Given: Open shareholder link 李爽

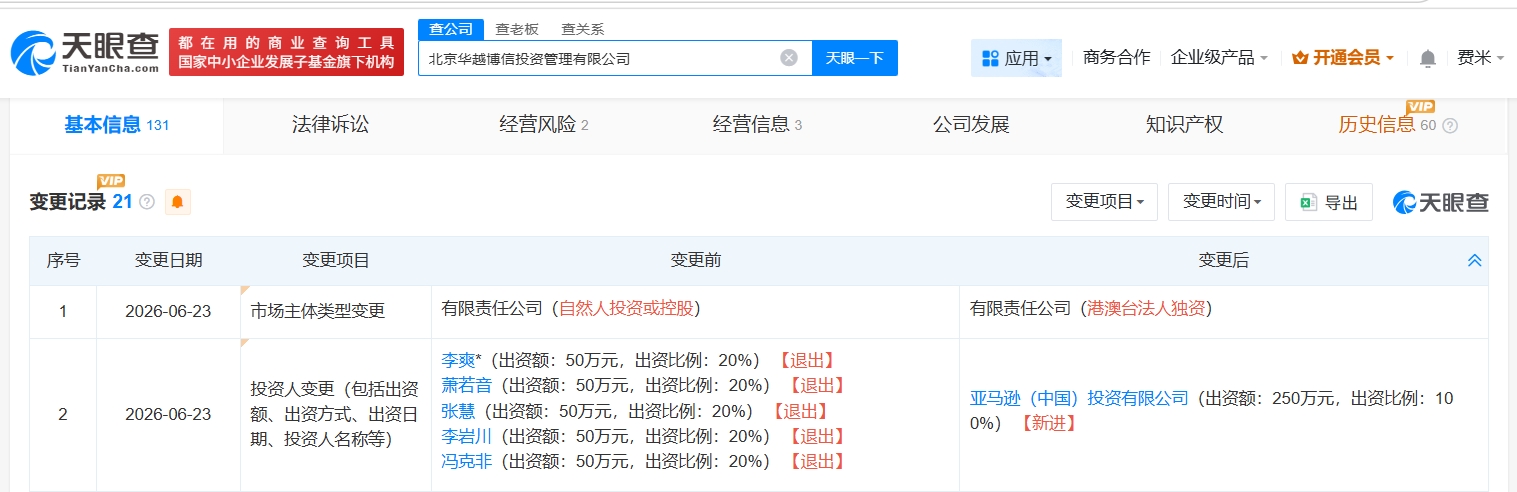Looking at the screenshot, I should tap(458, 360).
